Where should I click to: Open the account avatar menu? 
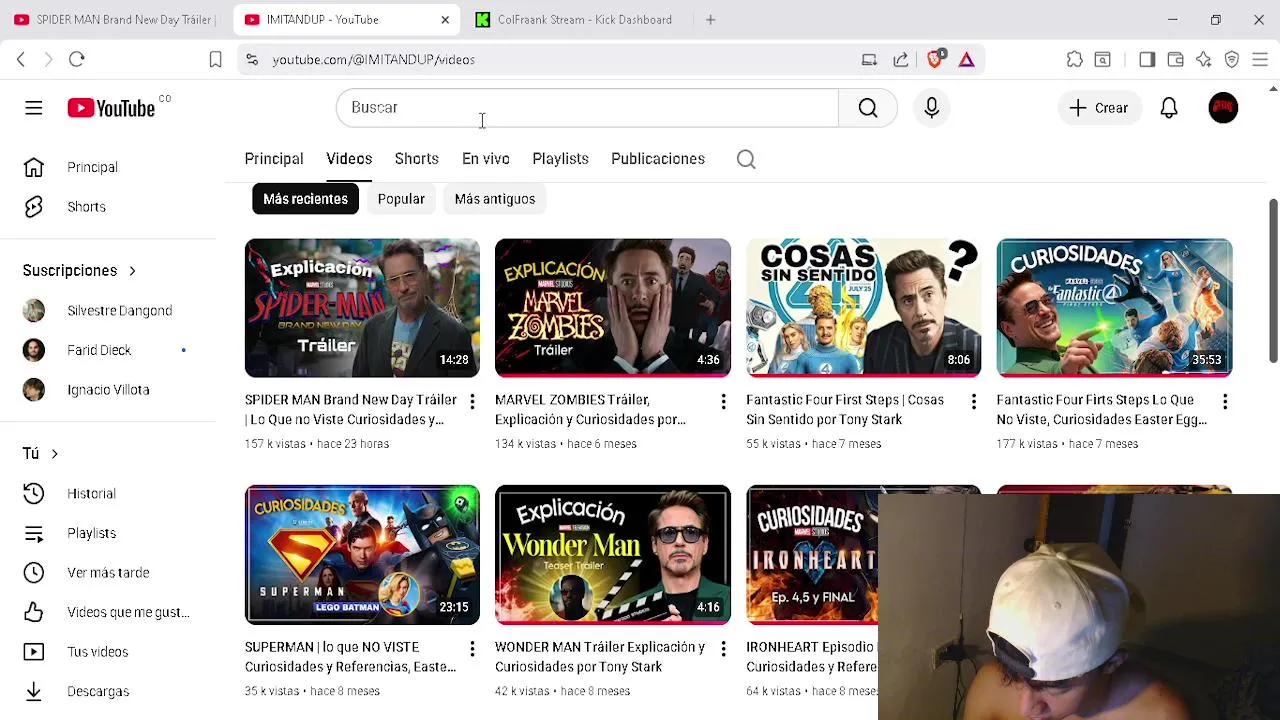(1223, 108)
